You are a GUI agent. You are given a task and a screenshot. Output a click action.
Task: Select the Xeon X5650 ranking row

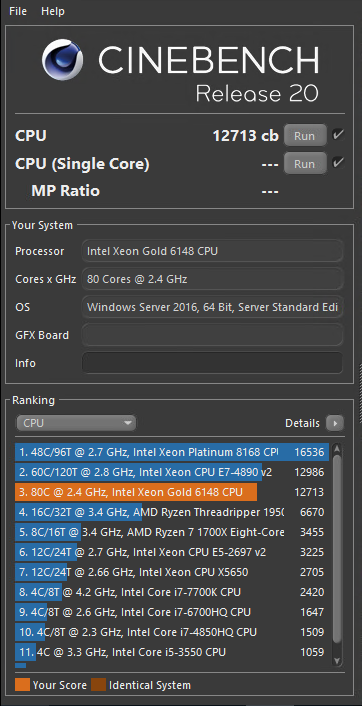[172, 572]
